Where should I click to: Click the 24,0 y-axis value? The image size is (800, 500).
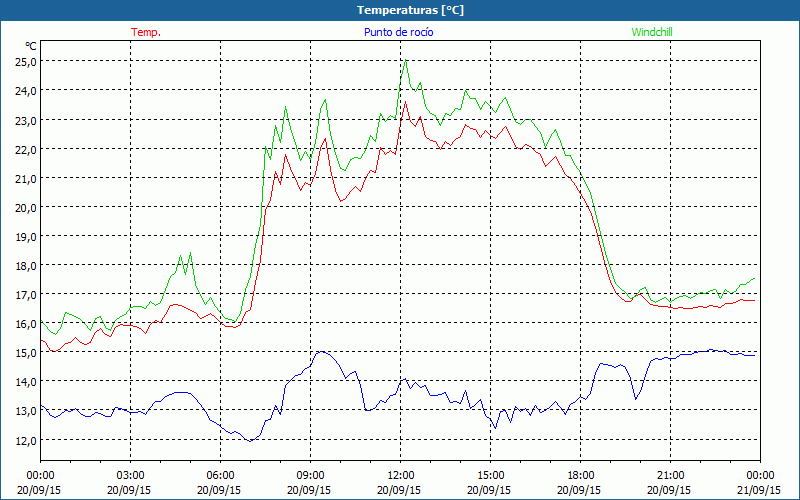26,90
